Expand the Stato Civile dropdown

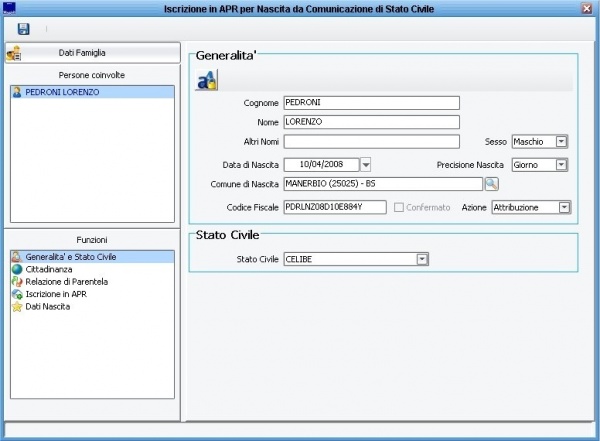pyautogui.click(x=422, y=259)
